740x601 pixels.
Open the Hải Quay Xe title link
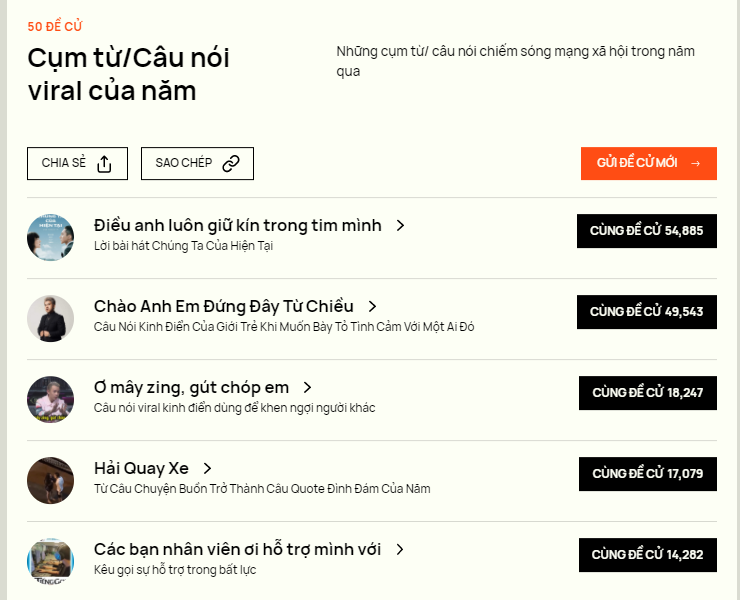(141, 469)
